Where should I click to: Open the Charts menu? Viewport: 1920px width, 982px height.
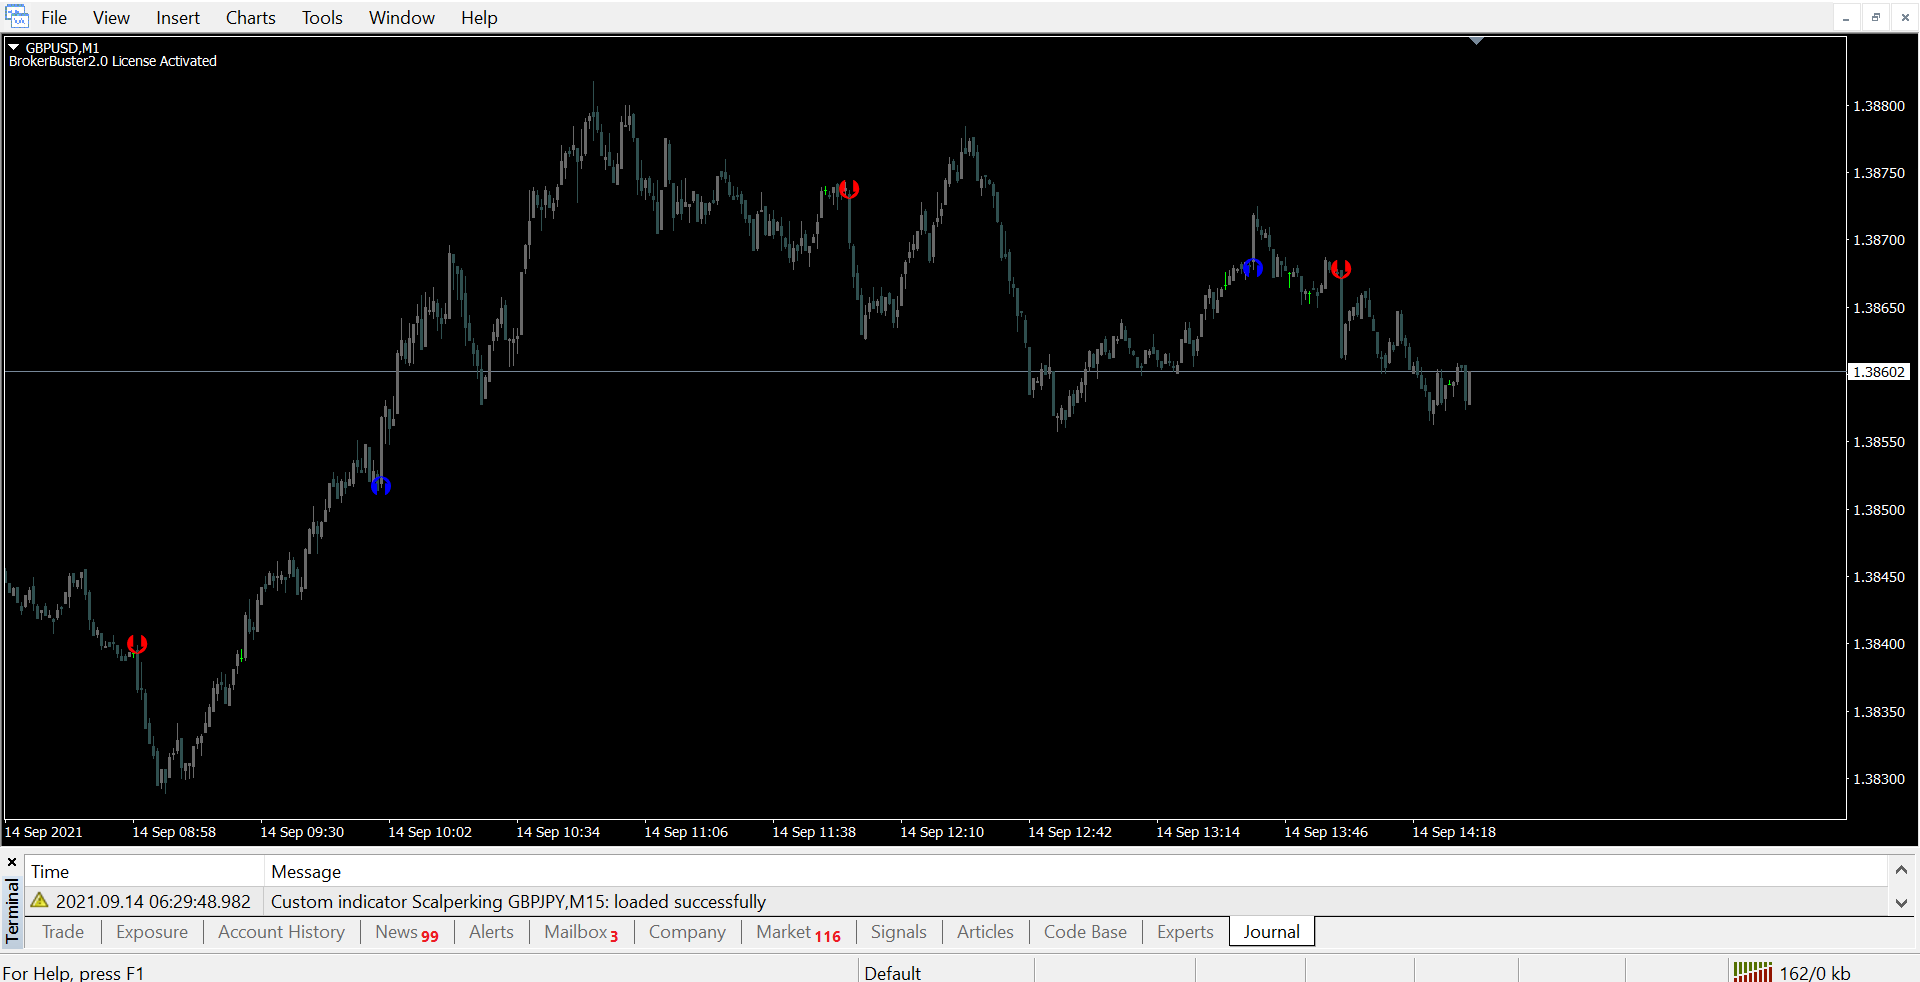point(250,18)
